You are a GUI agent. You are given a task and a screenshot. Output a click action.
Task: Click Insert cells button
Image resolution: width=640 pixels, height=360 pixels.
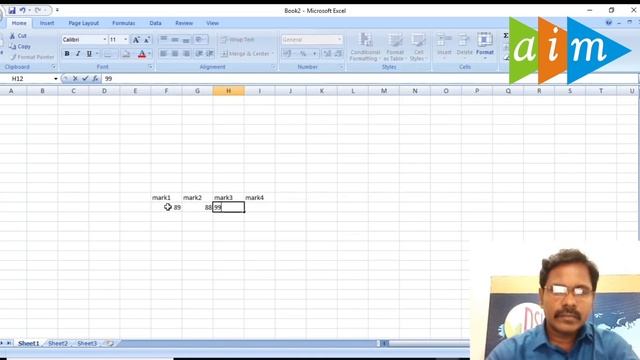444,46
